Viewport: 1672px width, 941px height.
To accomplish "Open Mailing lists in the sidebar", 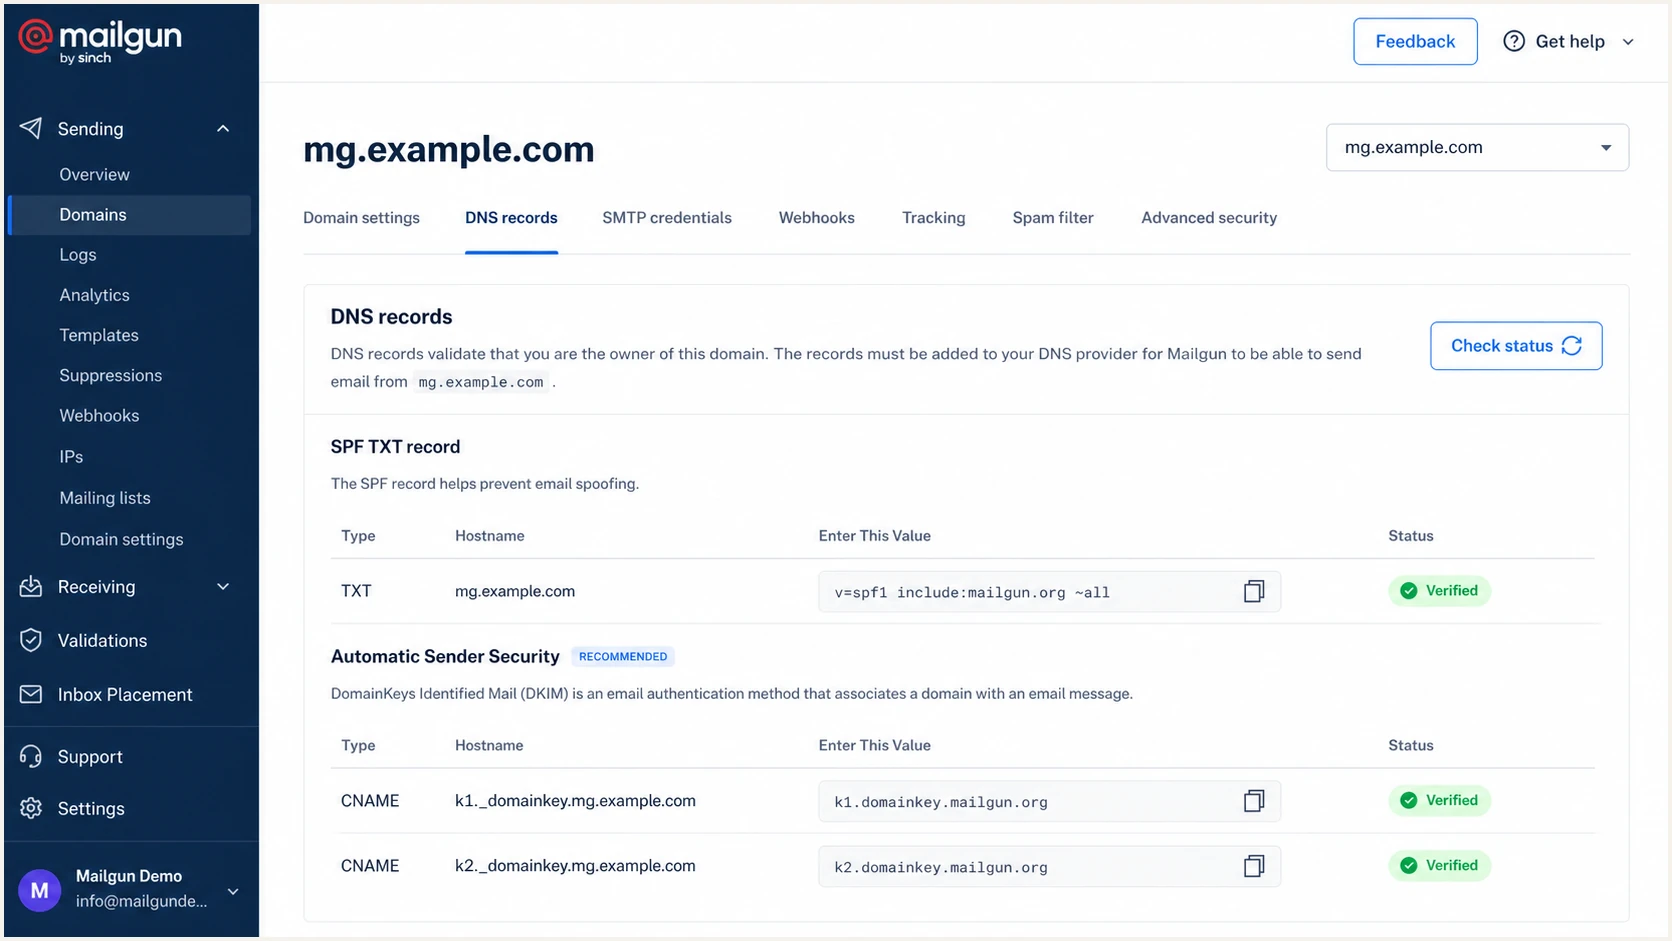I will point(105,498).
